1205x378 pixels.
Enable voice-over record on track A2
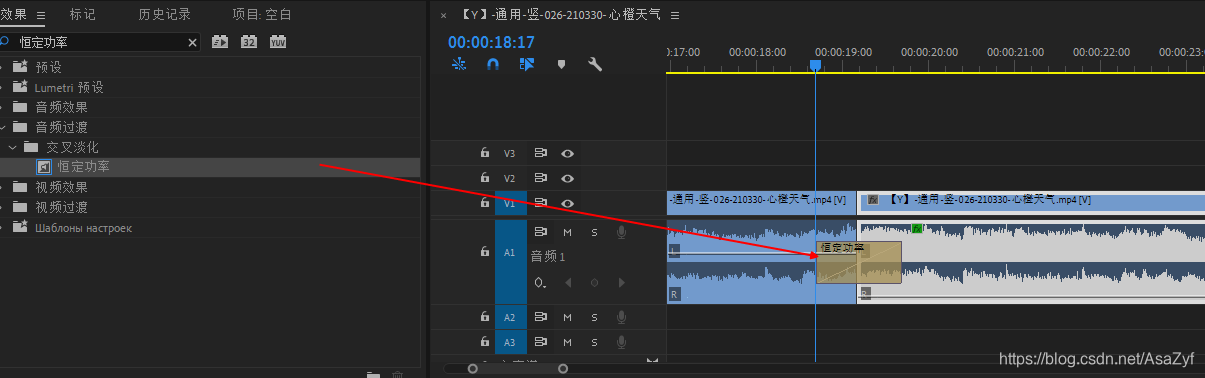(x=621, y=317)
